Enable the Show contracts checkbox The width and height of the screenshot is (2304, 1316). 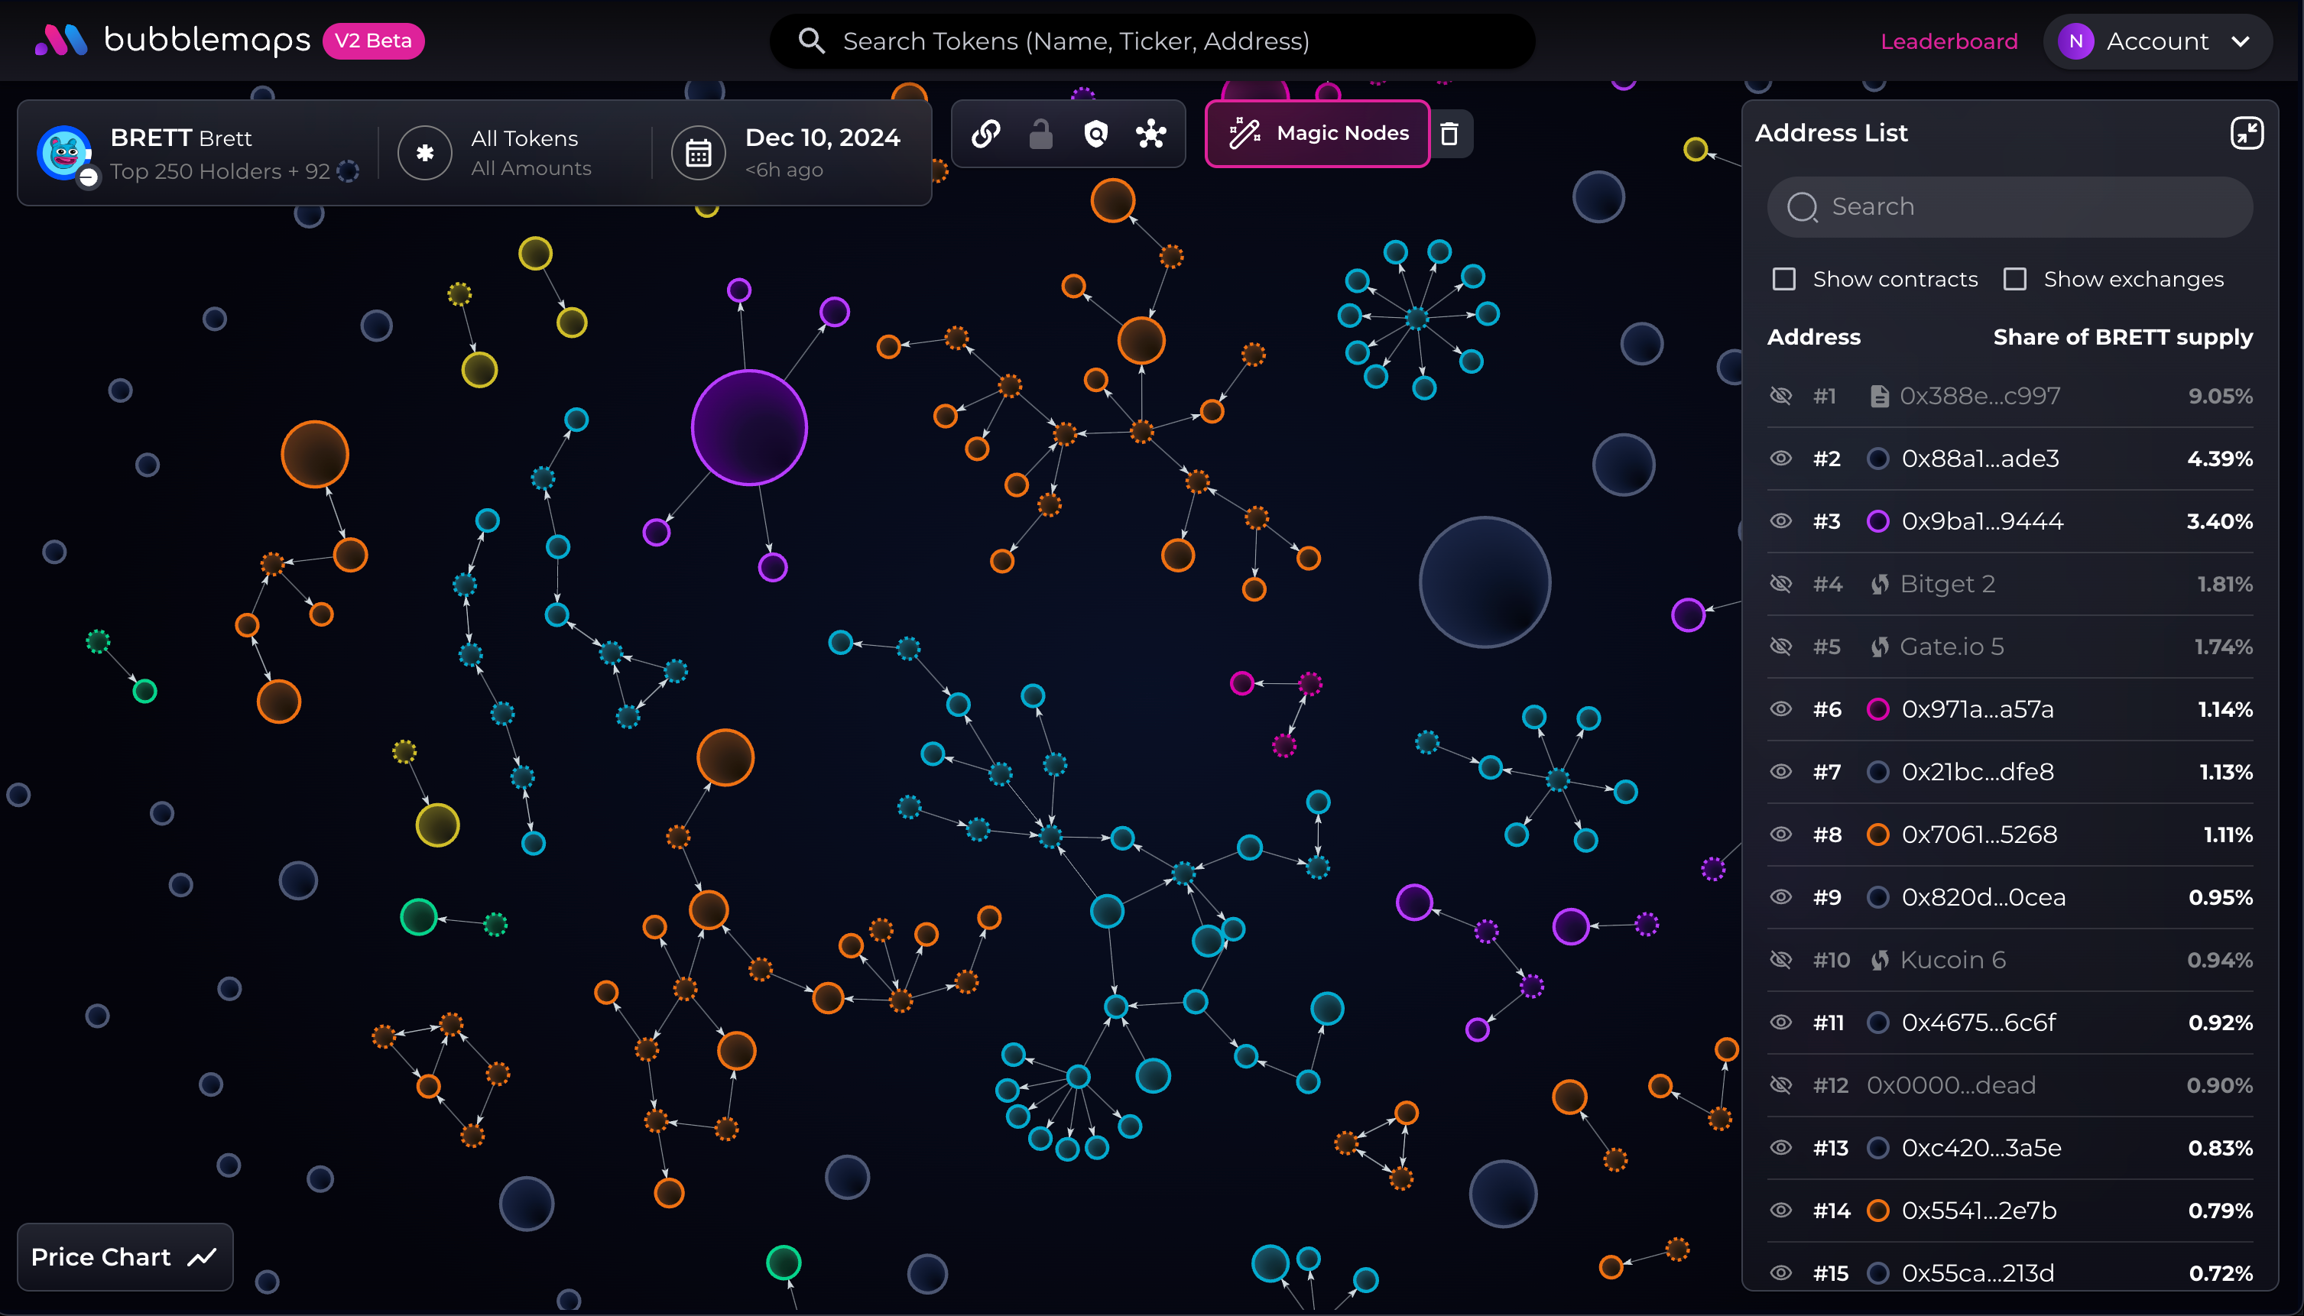click(1784, 279)
